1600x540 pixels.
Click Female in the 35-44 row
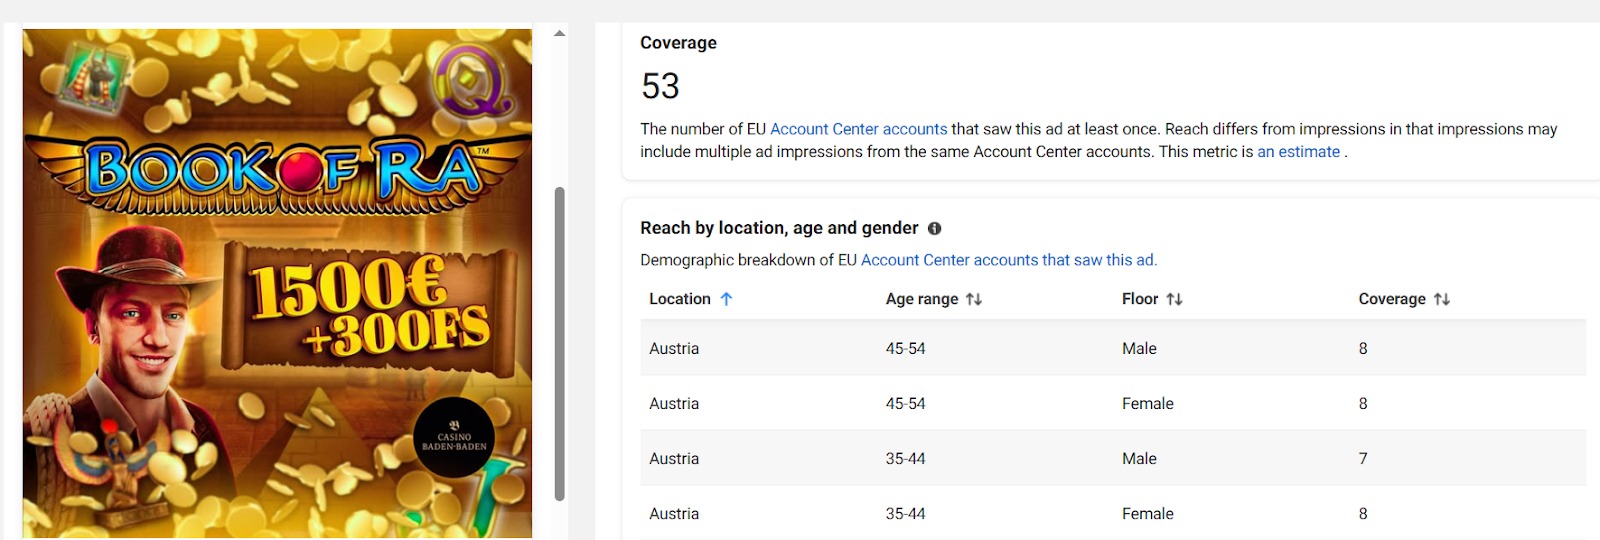[x=1147, y=514]
